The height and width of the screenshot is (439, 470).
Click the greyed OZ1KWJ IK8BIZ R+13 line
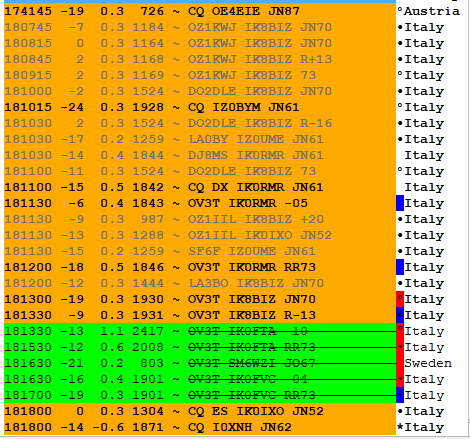click(x=200, y=59)
